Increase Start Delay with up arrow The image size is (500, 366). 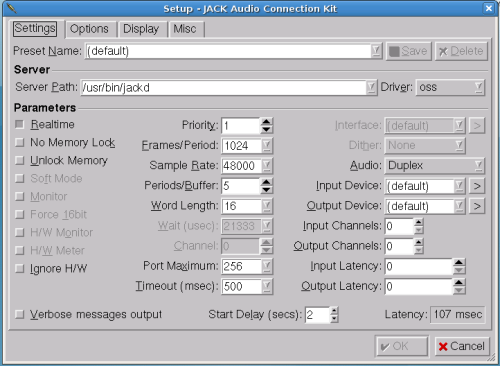pos(334,311)
